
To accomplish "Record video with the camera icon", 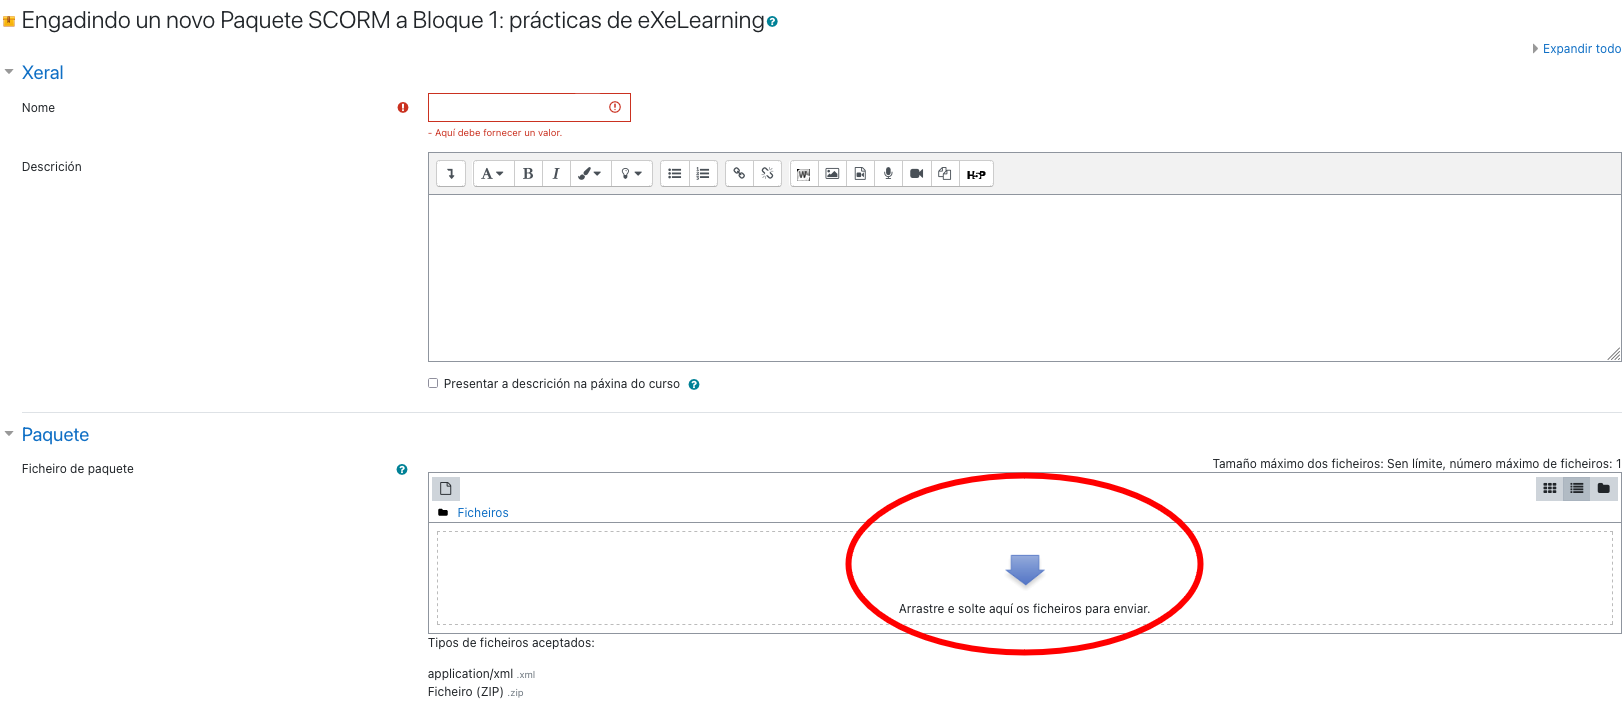I will pos(916,174).
